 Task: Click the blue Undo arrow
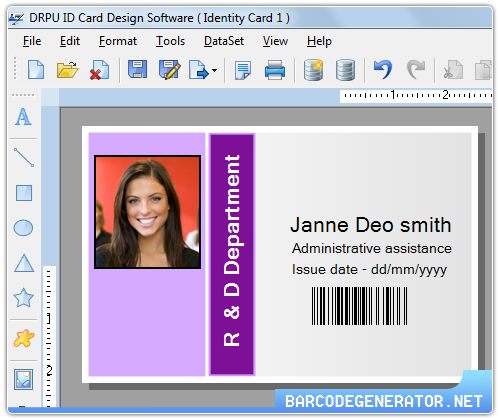(383, 69)
